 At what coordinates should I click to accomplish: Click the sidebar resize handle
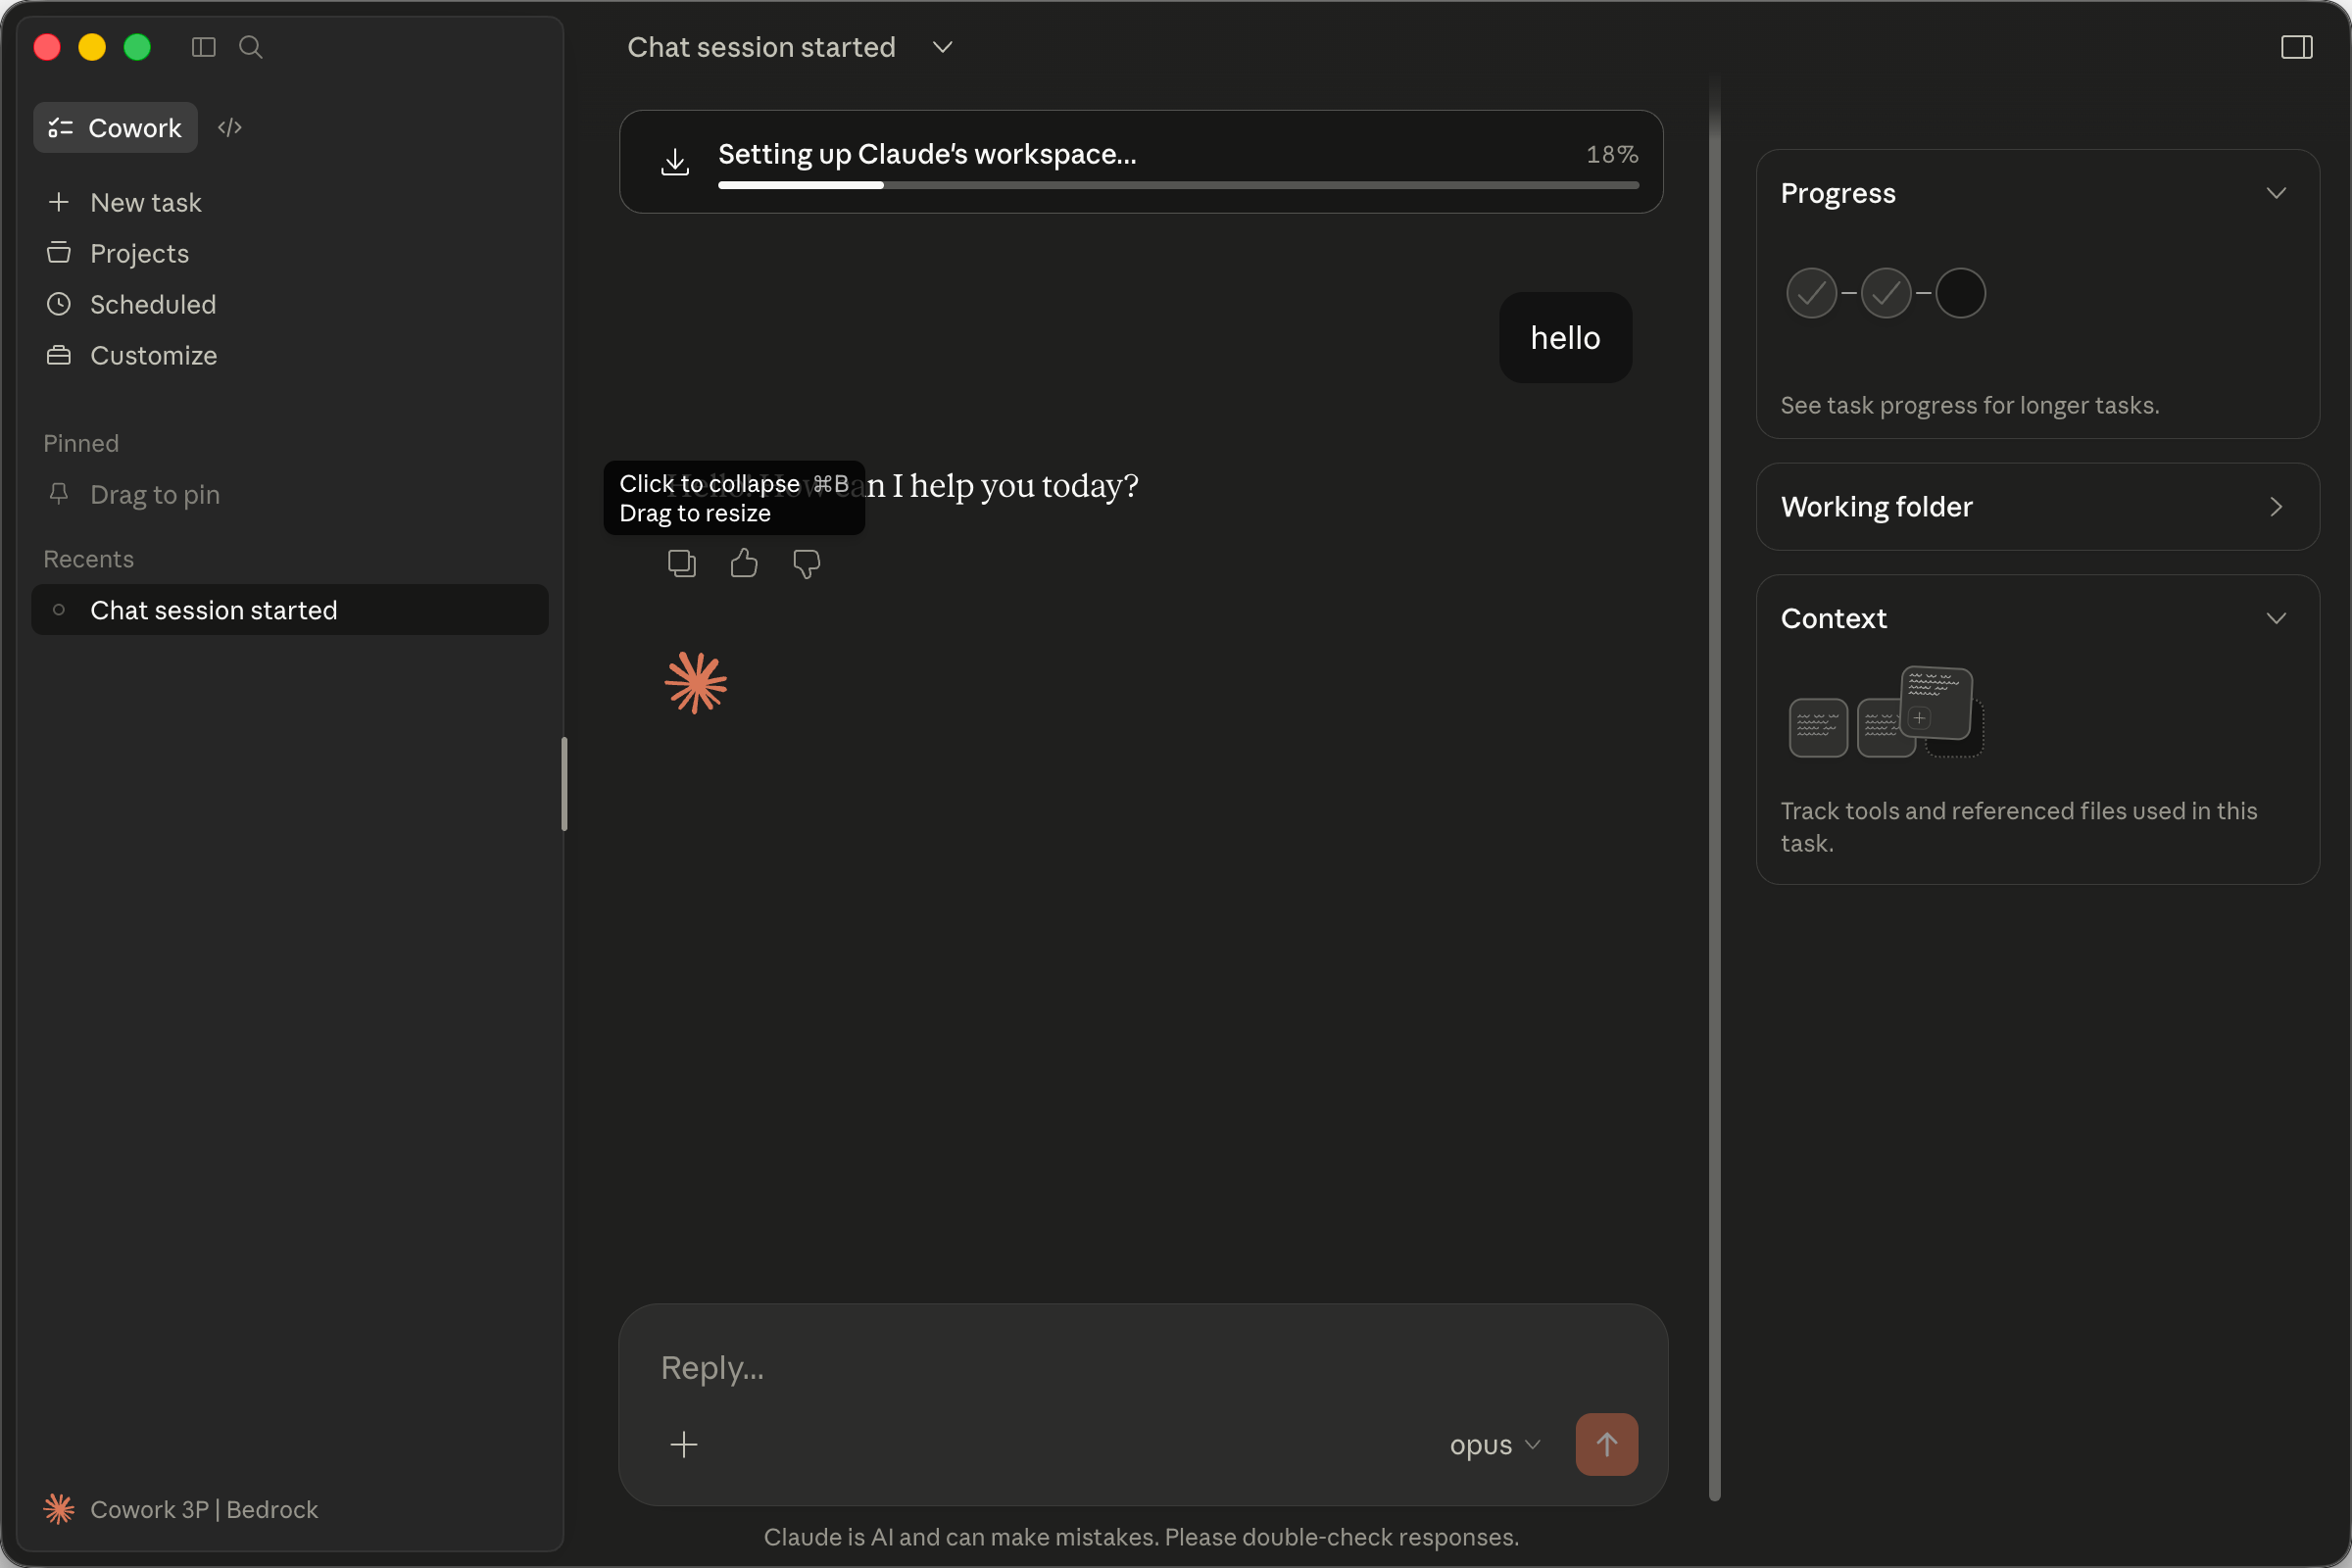[x=565, y=784]
